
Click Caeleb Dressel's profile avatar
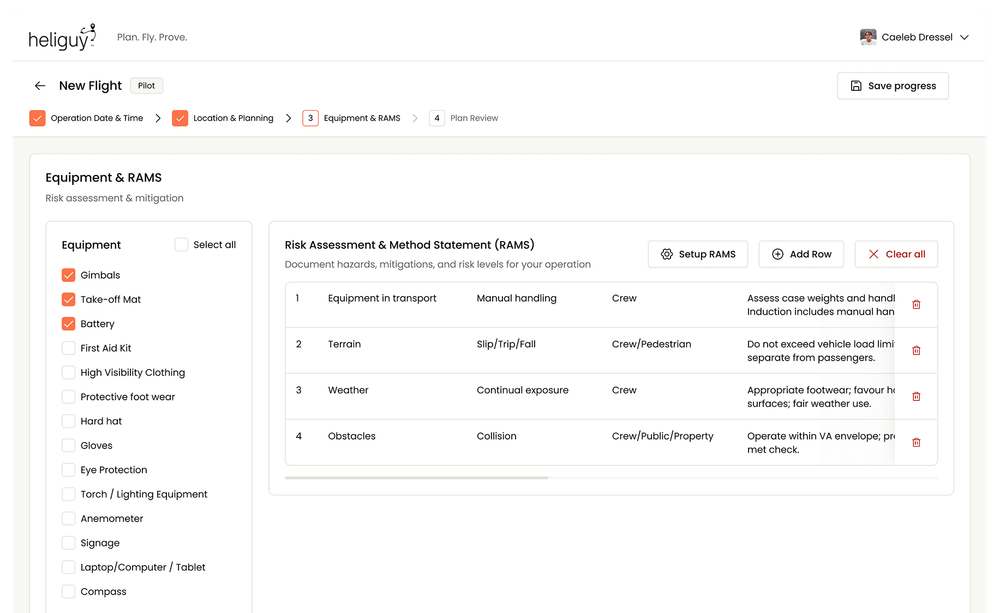(868, 38)
